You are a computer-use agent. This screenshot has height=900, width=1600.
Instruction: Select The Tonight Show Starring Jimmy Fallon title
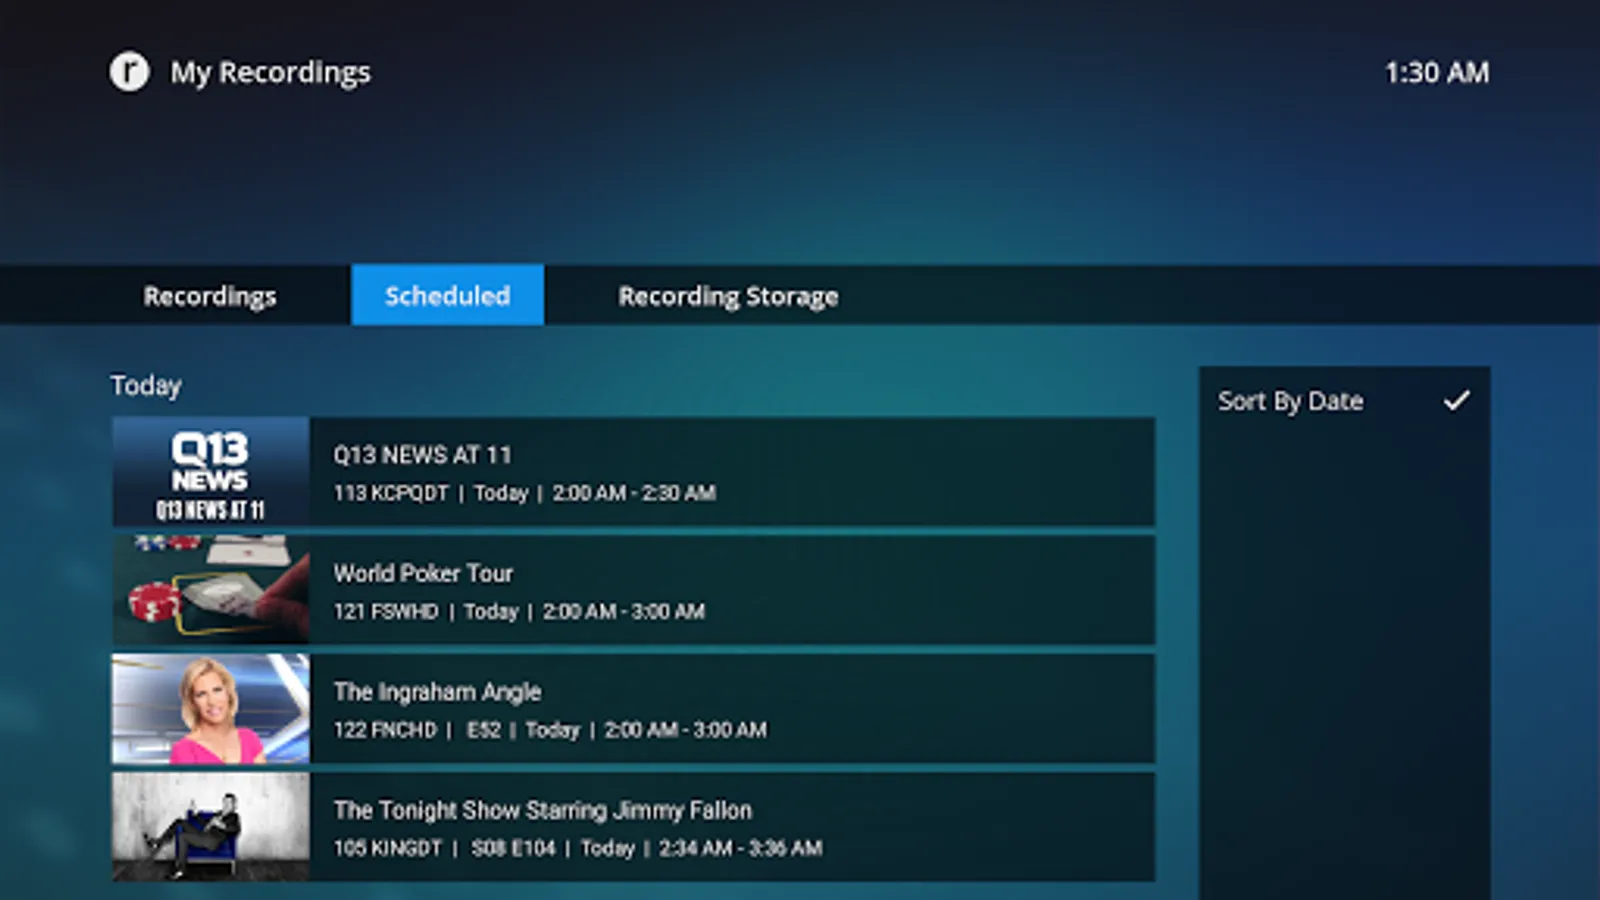pos(543,810)
